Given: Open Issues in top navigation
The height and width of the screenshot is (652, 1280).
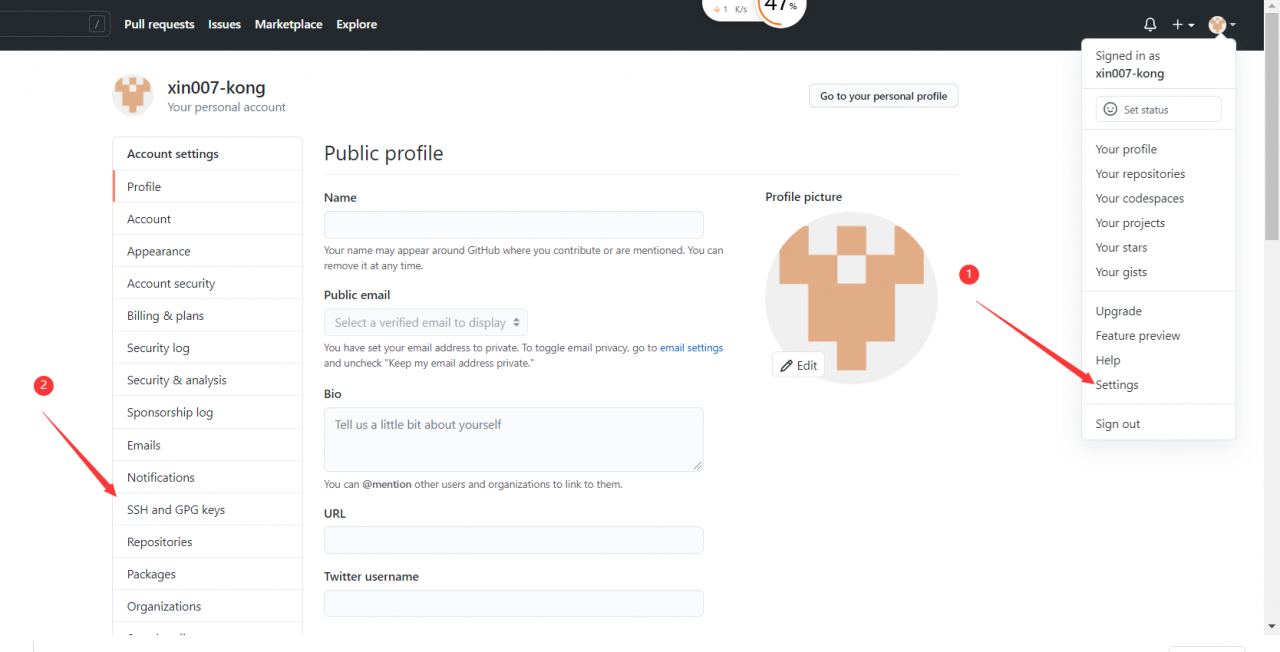Looking at the screenshot, I should (224, 24).
